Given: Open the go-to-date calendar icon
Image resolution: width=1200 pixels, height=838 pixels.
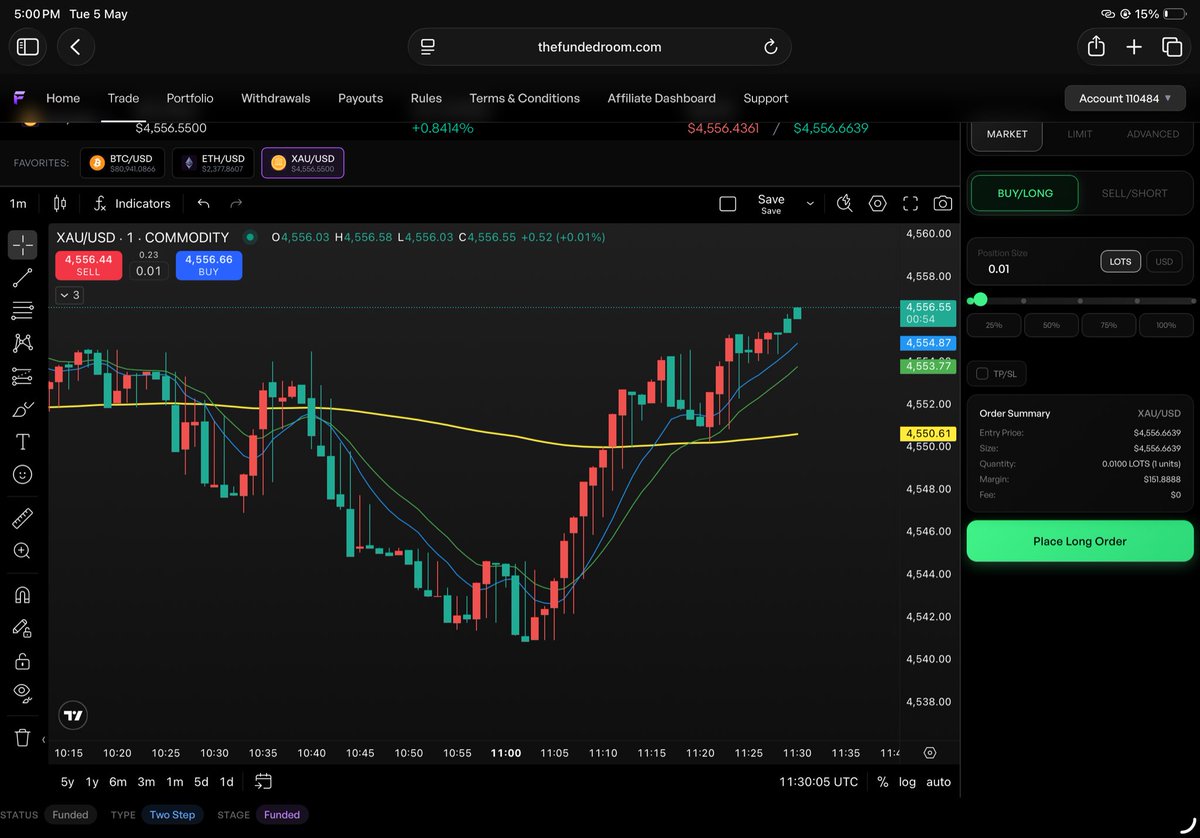Looking at the screenshot, I should (x=263, y=781).
